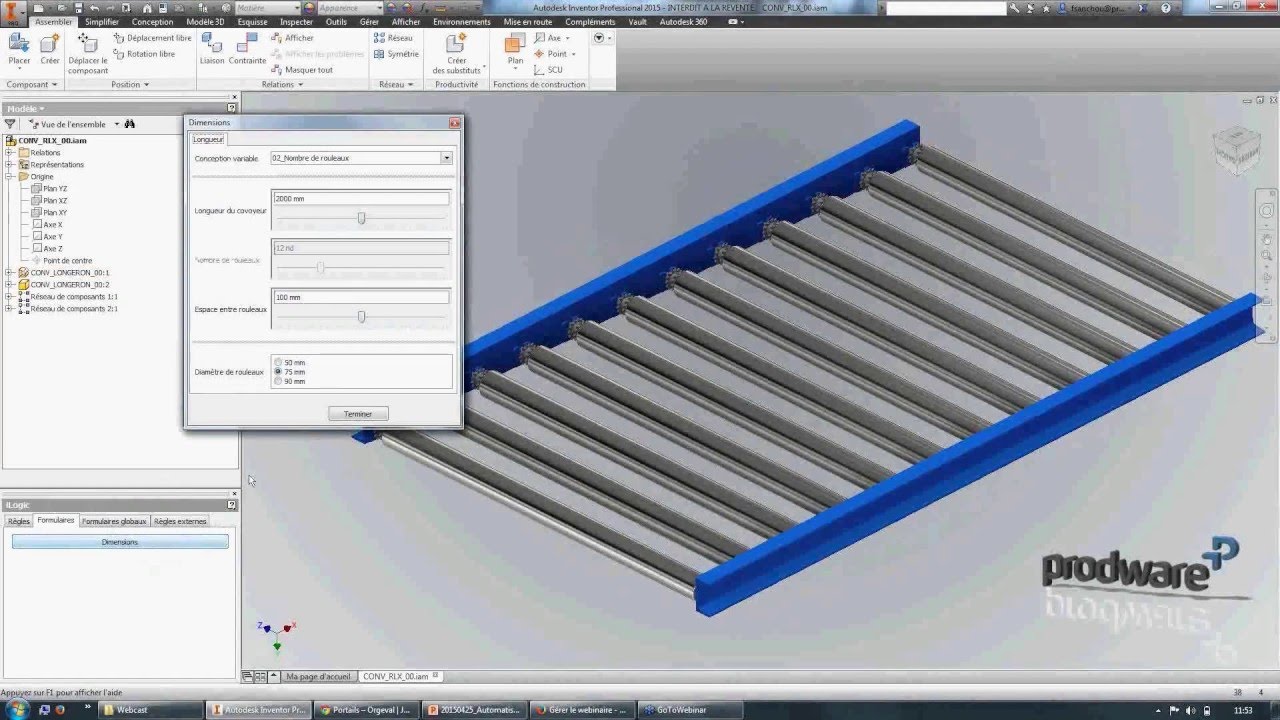Open the Apparence dropdown
Image resolution: width=1280 pixels, height=720 pixels.
[x=378, y=7]
